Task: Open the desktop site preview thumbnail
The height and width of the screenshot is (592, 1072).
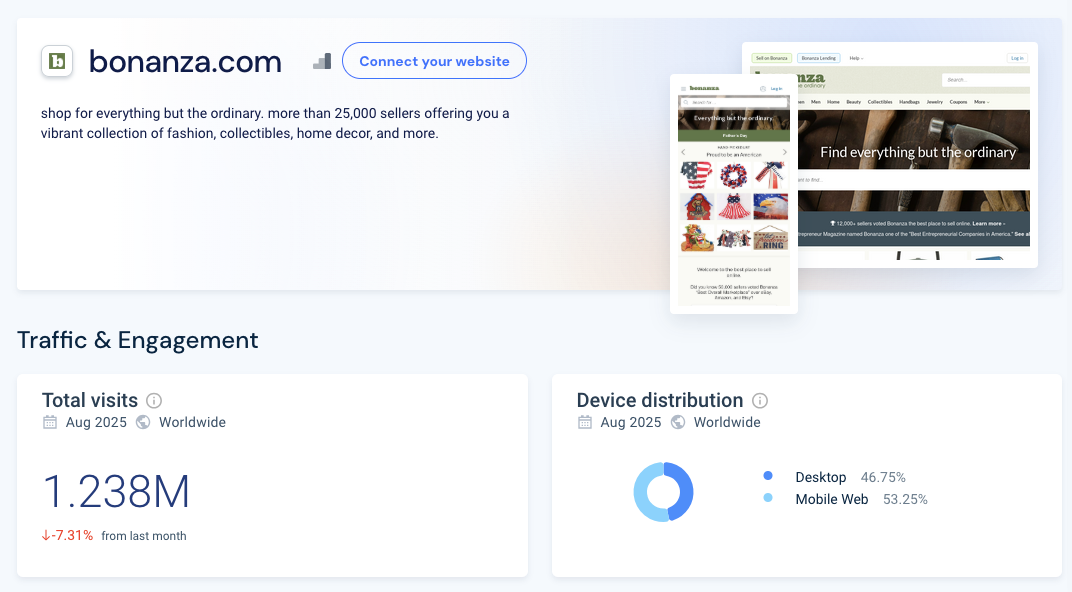Action: point(917,155)
